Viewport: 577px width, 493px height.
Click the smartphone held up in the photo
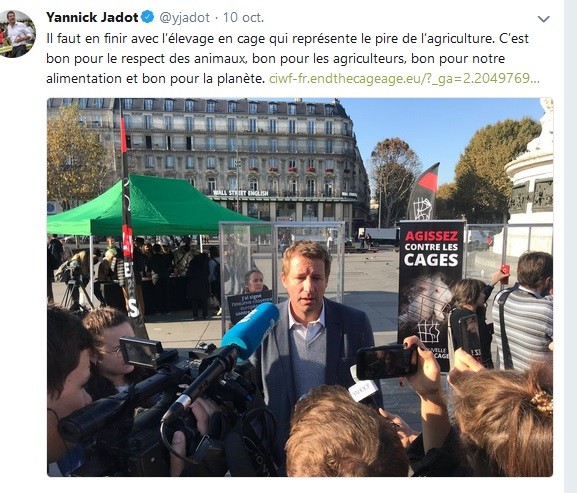[386, 362]
